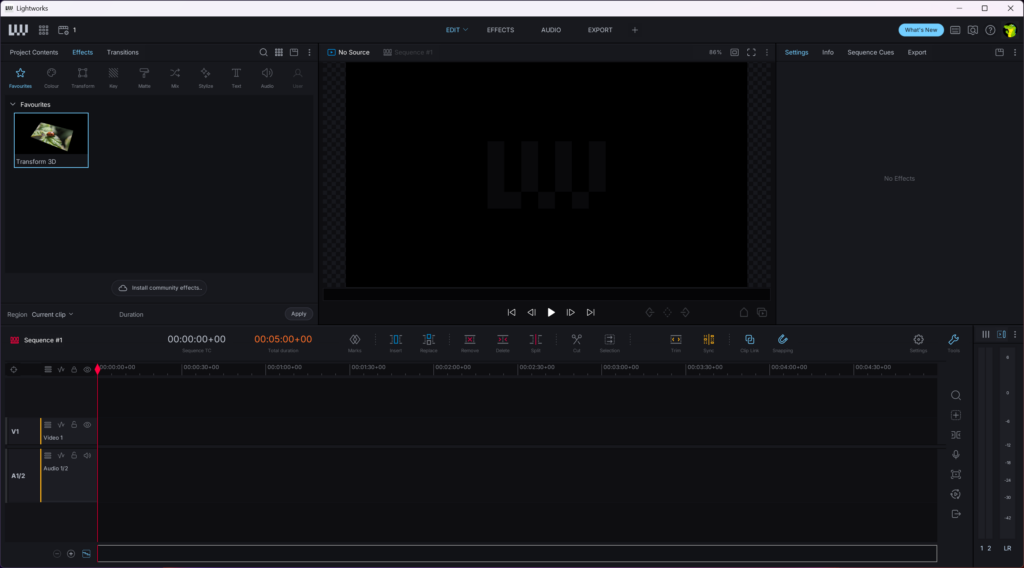Open audio meter more options menu
The height and width of the screenshot is (568, 1024).
[1015, 334]
